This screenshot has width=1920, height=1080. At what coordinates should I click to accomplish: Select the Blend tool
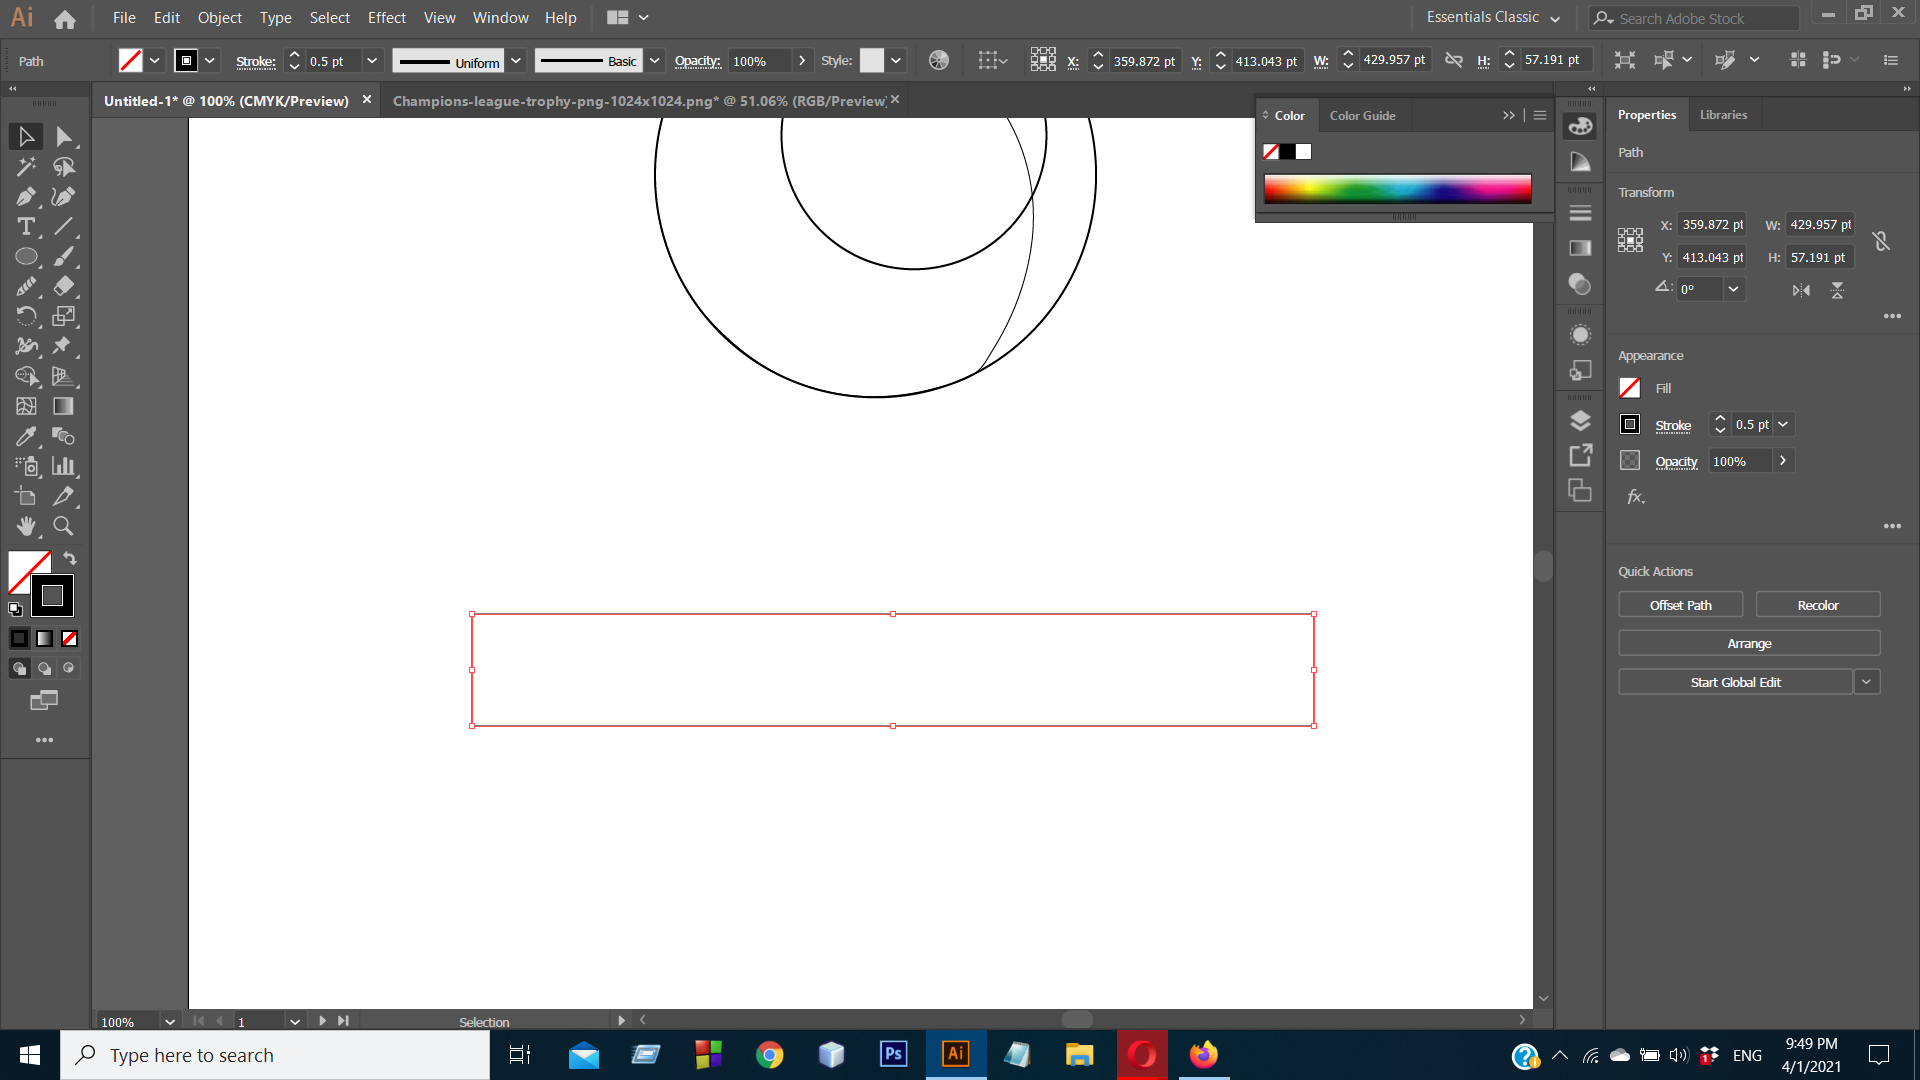pyautogui.click(x=64, y=436)
